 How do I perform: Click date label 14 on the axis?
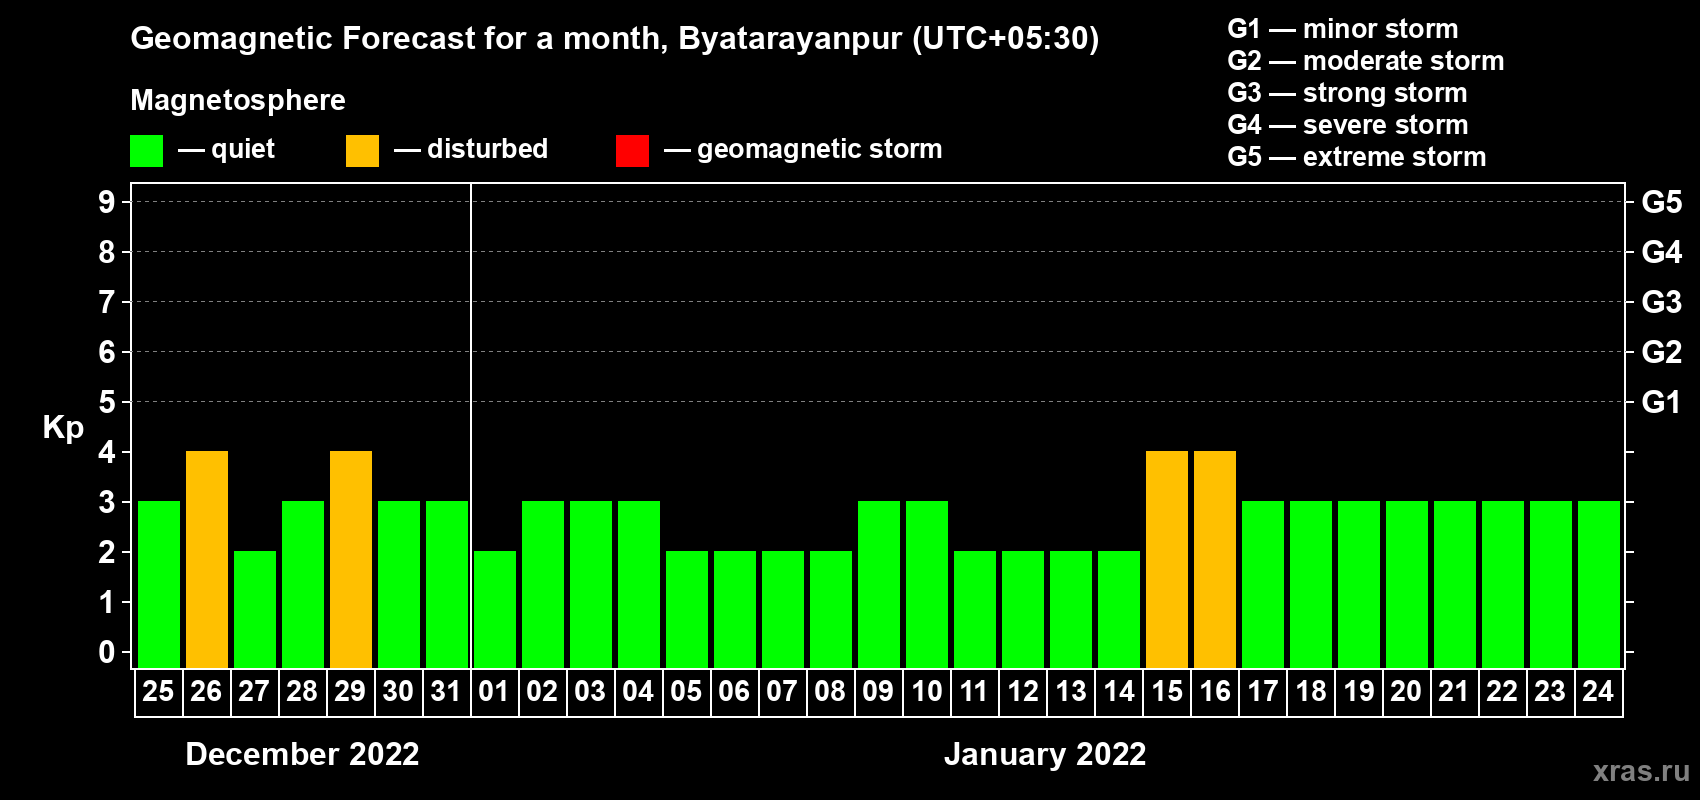1119,692
